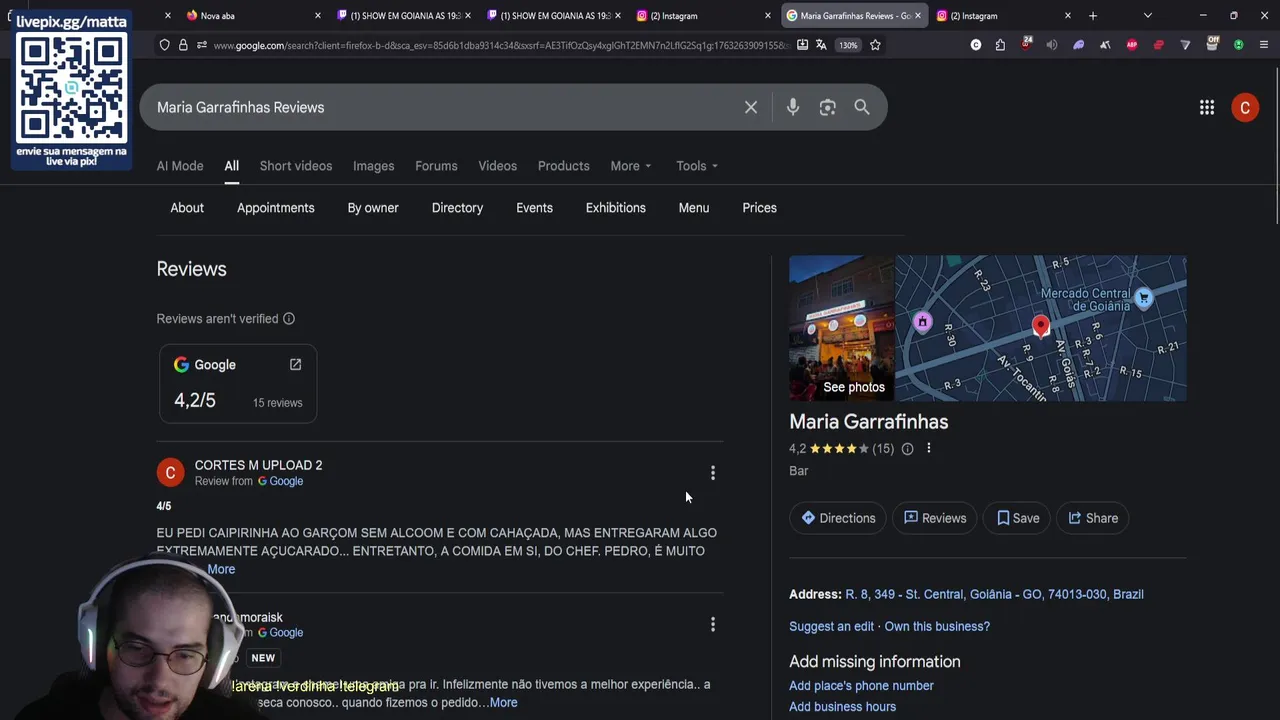Open the ABP adblock extension
Image resolution: width=1280 pixels, height=720 pixels.
pos(1132,45)
